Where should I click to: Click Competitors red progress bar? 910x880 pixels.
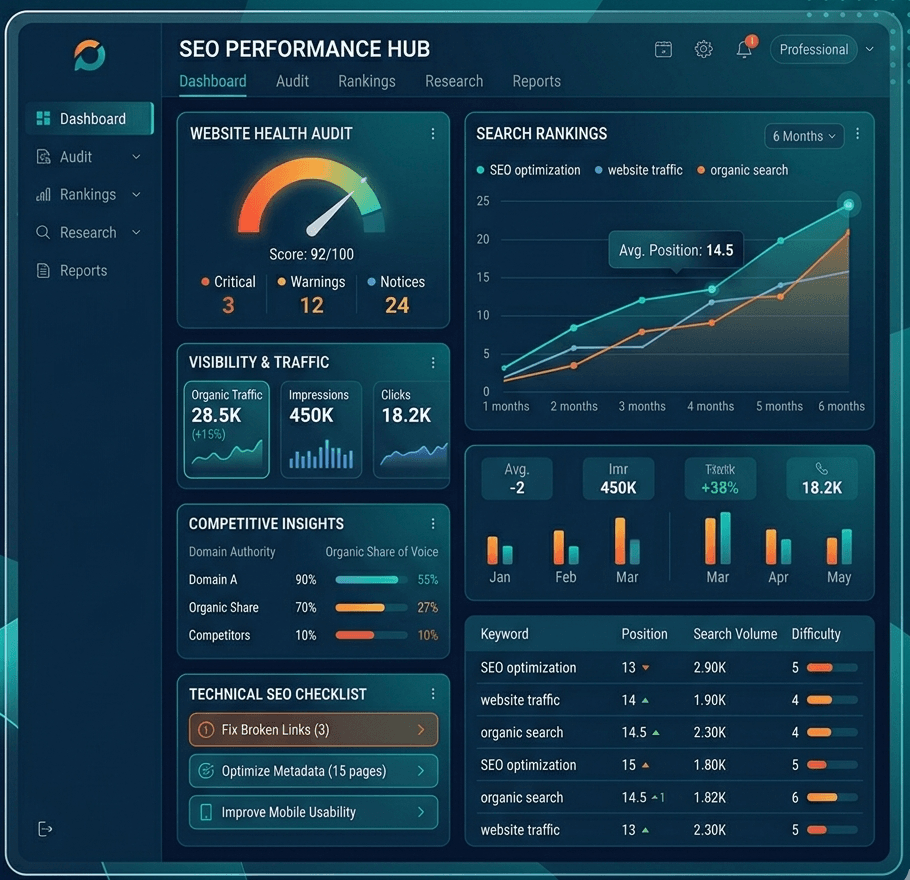(371, 635)
